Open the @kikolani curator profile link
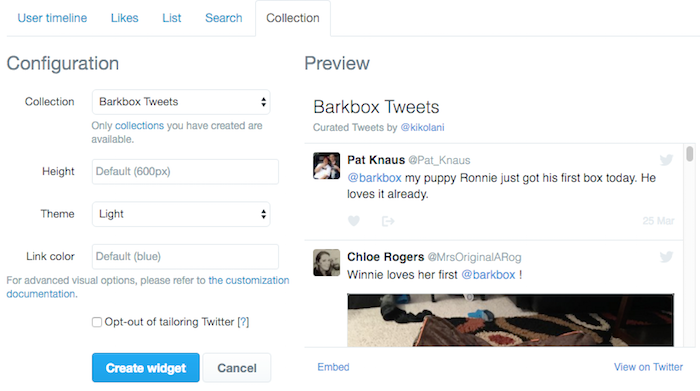This screenshot has width=700, height=391. (422, 128)
